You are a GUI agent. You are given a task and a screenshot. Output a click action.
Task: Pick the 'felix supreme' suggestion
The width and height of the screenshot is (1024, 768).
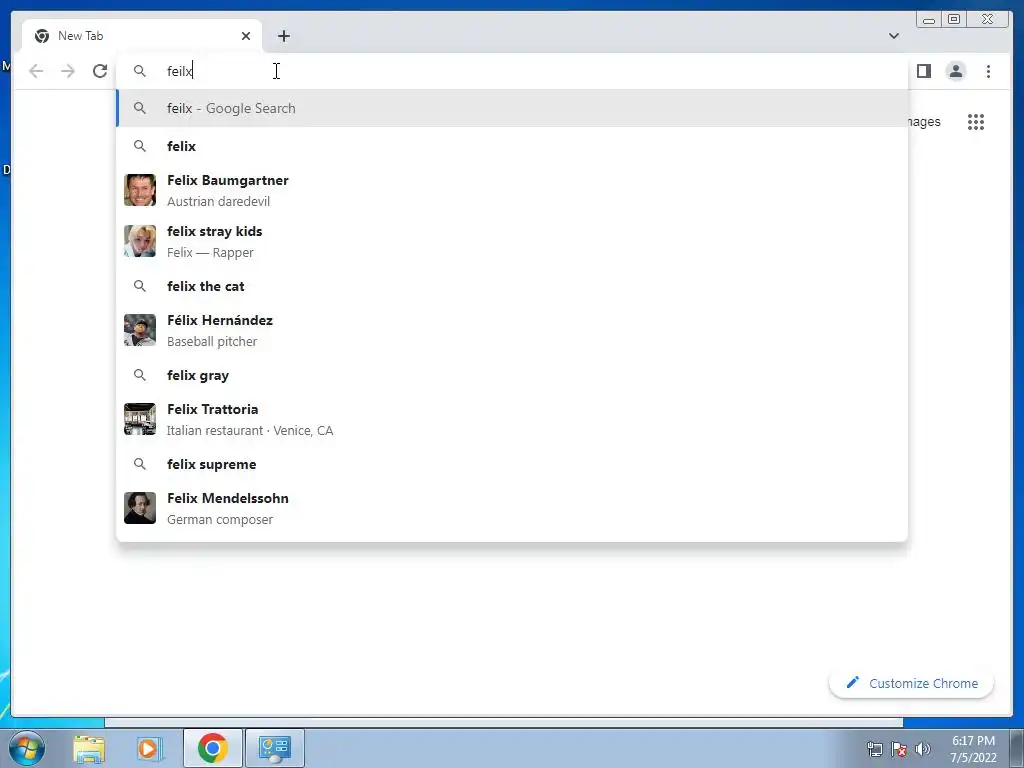pyautogui.click(x=512, y=464)
